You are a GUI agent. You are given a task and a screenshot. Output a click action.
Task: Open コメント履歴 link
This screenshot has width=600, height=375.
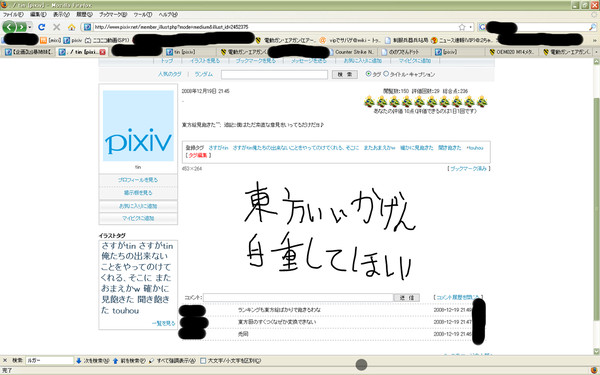click(x=458, y=297)
